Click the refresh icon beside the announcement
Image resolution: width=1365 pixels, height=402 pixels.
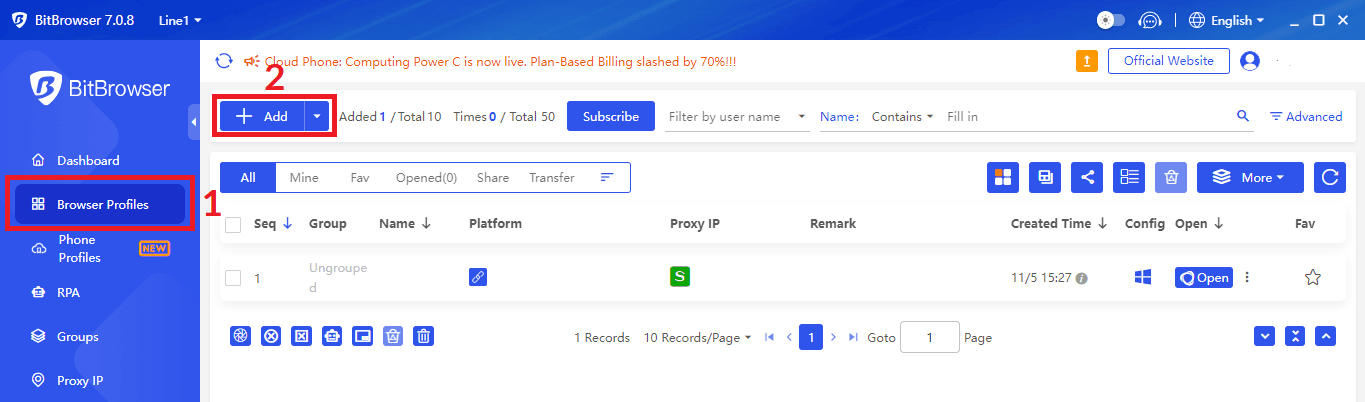click(225, 61)
